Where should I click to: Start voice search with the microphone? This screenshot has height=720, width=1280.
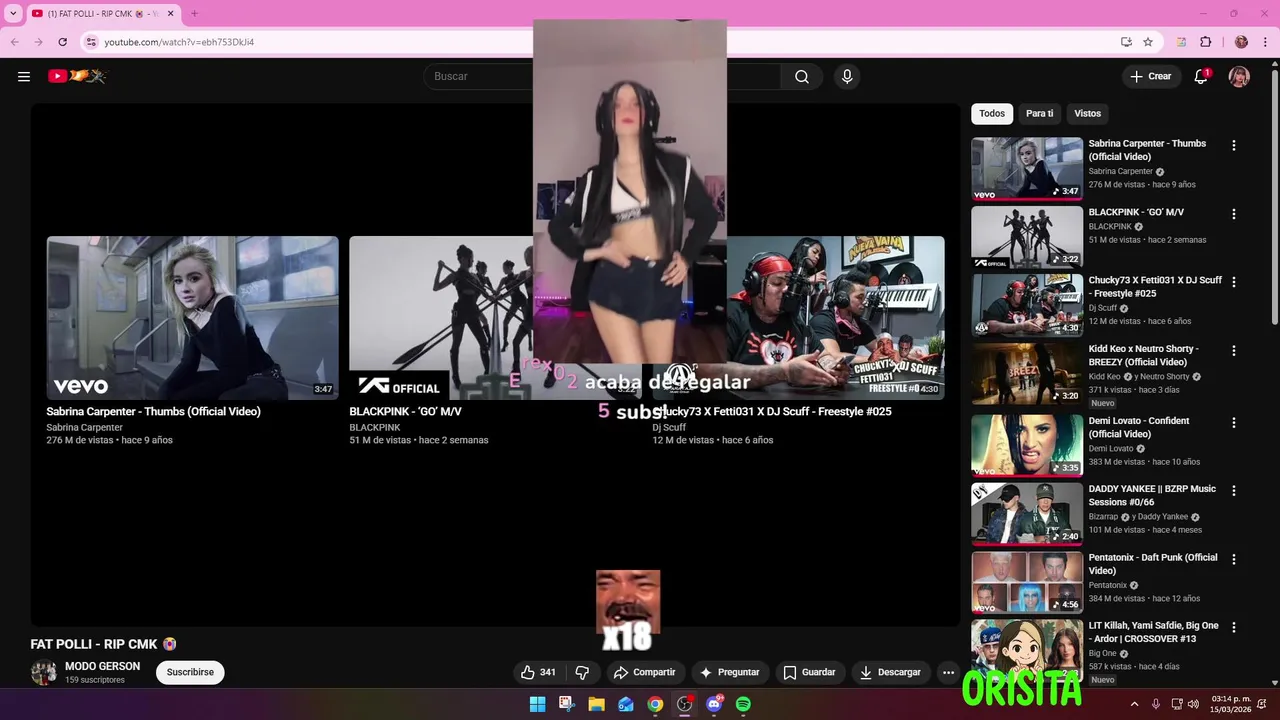(847, 76)
